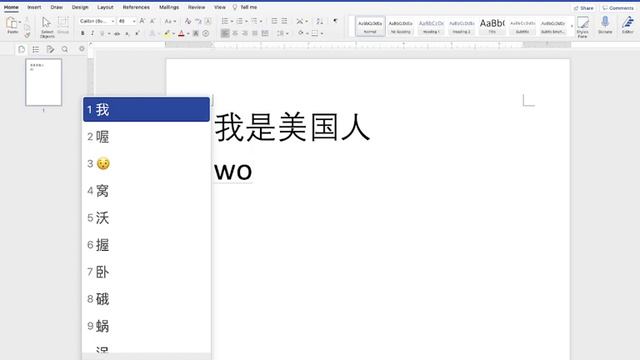
Task: Align text right
Action: (x=245, y=33)
